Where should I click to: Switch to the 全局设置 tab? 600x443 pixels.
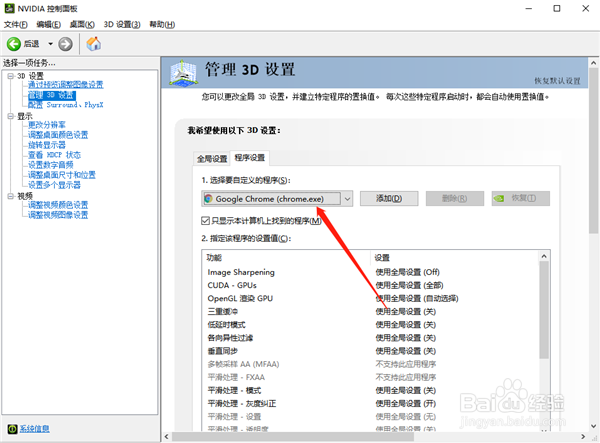point(212,159)
